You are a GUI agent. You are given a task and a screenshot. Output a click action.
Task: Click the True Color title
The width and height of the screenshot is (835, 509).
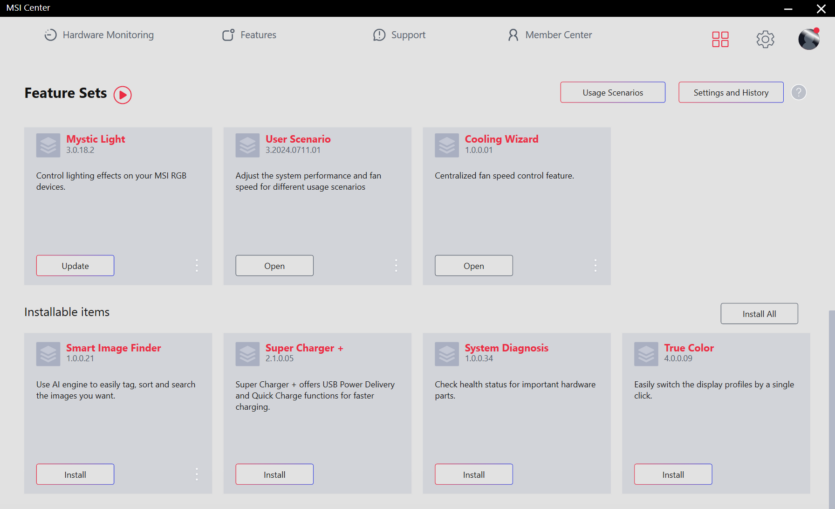tap(689, 348)
